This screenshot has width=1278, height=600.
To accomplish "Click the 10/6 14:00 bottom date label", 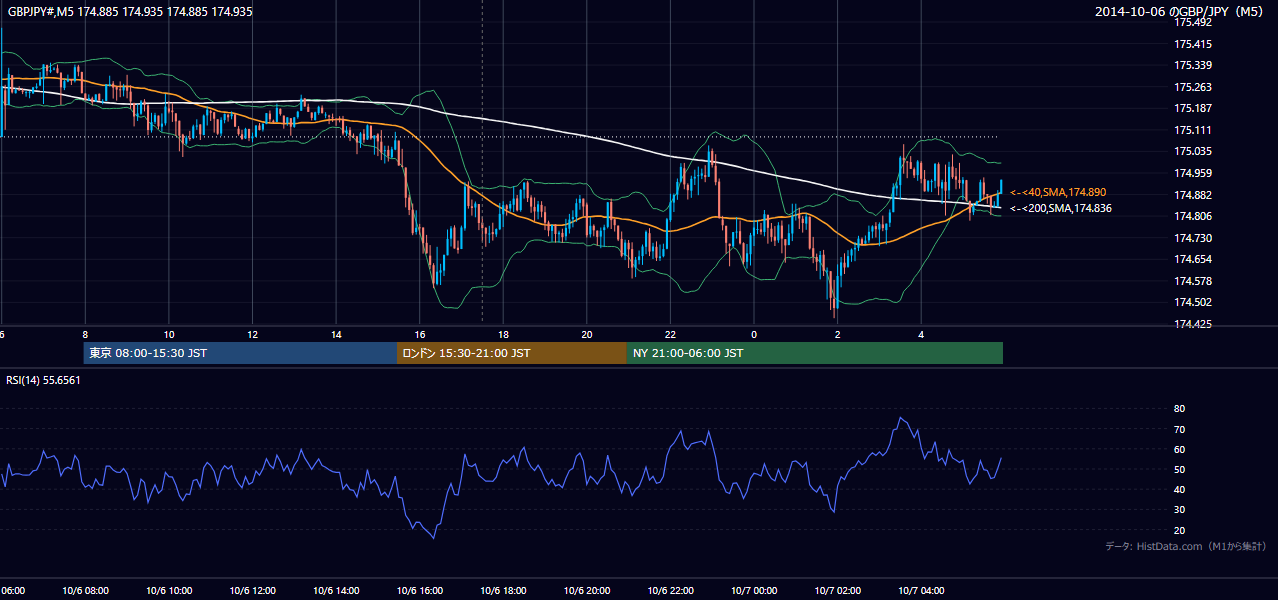I will (336, 591).
